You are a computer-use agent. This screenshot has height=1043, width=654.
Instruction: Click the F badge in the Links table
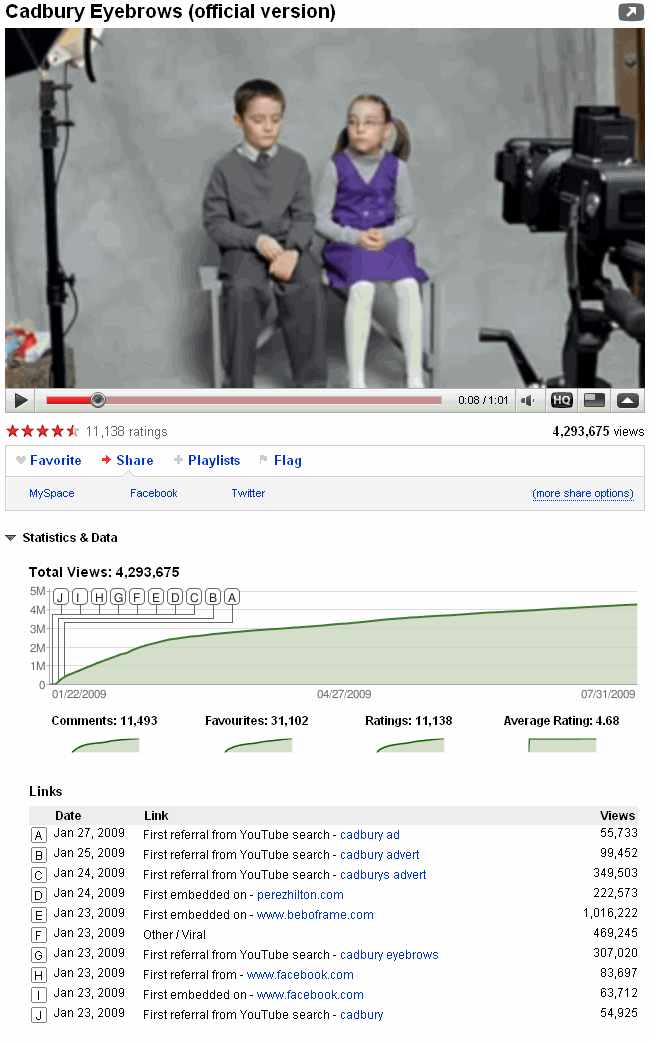pyautogui.click(x=39, y=935)
